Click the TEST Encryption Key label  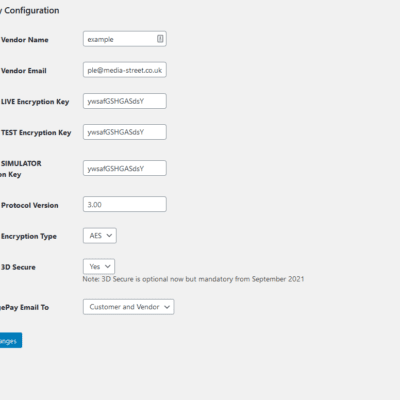(36, 133)
